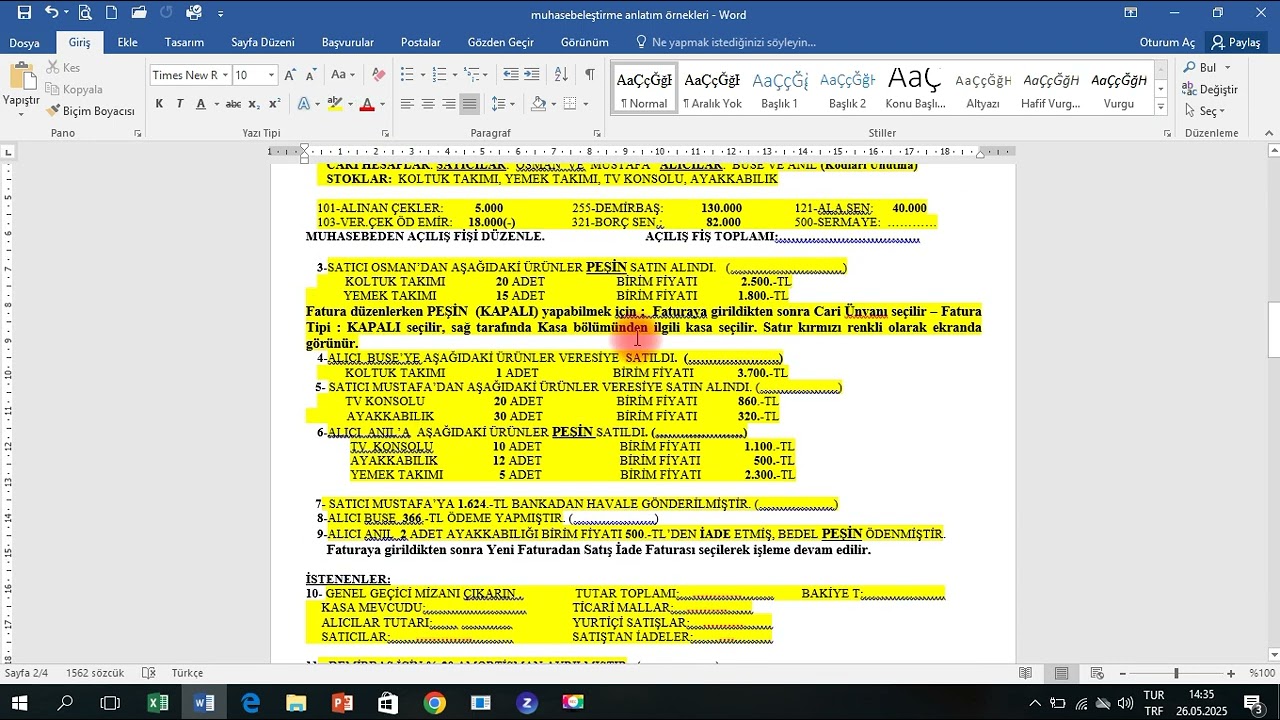The image size is (1280, 720).
Task: Click the Türkçe language indicator
Action: [187, 673]
